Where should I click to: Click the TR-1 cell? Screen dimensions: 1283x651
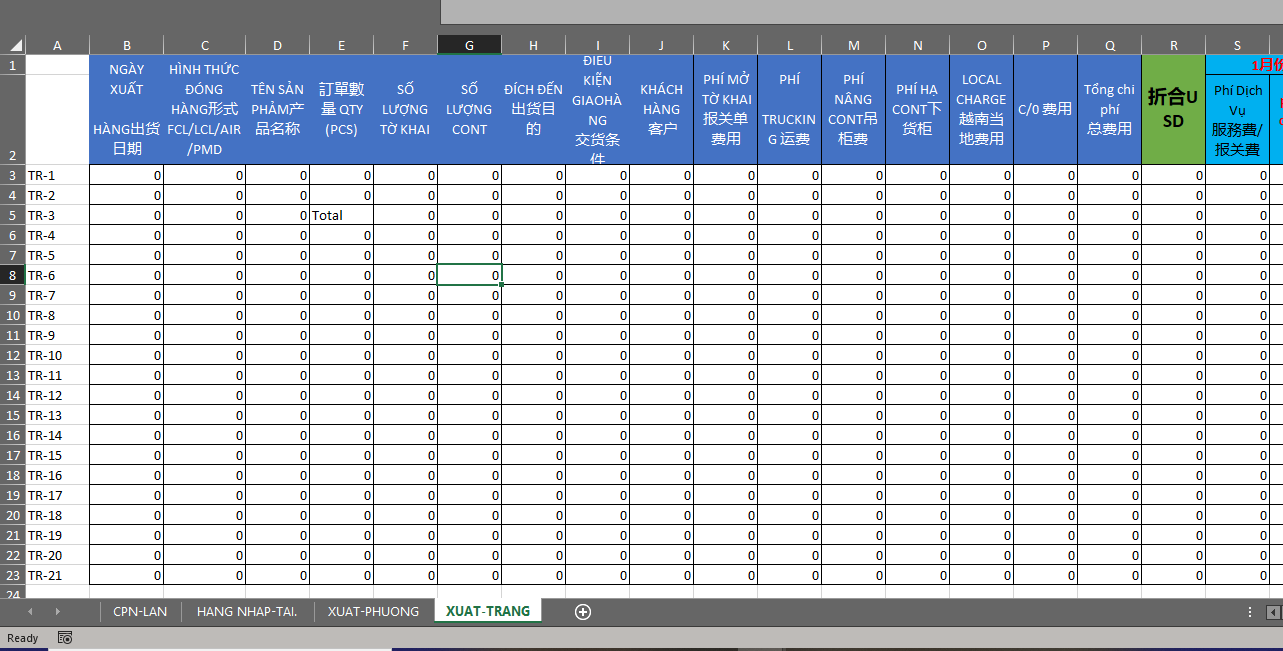57,175
